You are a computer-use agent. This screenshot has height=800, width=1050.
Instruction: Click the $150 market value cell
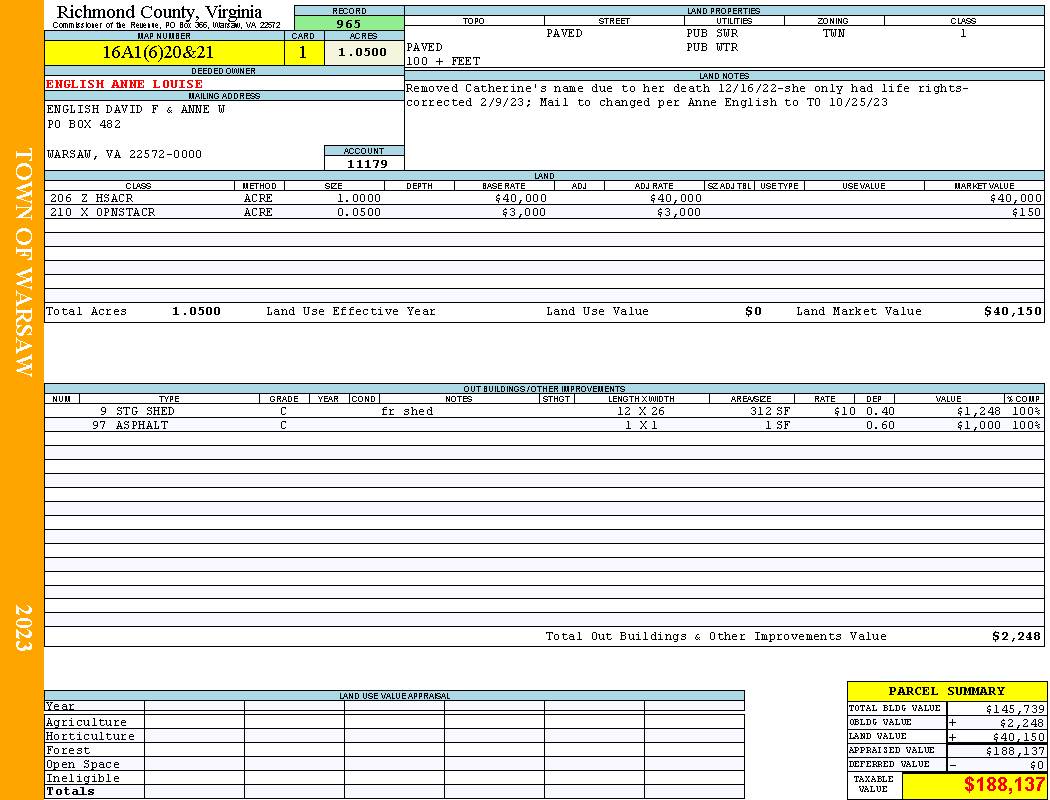tap(1027, 212)
